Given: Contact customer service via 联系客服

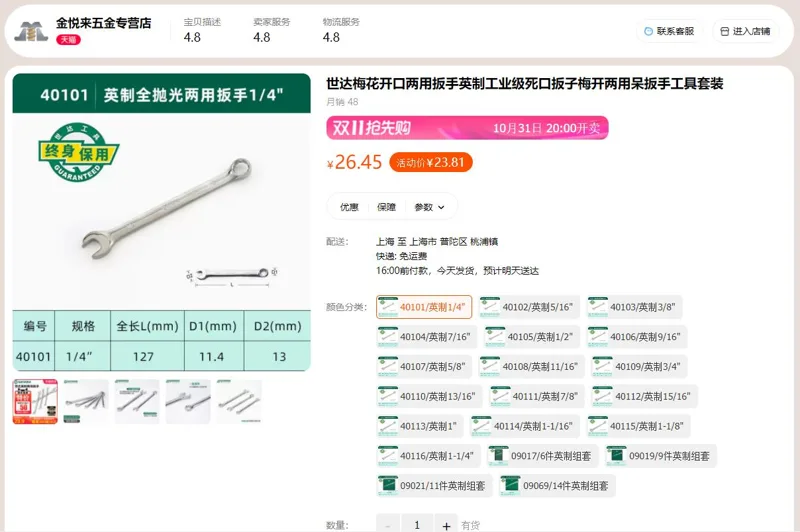Looking at the screenshot, I should click(x=669, y=31).
